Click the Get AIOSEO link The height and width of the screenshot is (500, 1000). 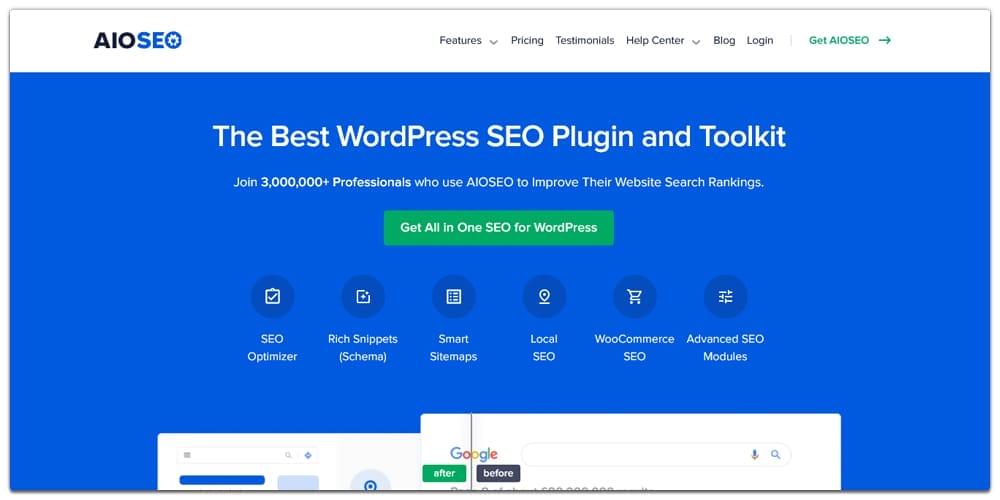[839, 40]
